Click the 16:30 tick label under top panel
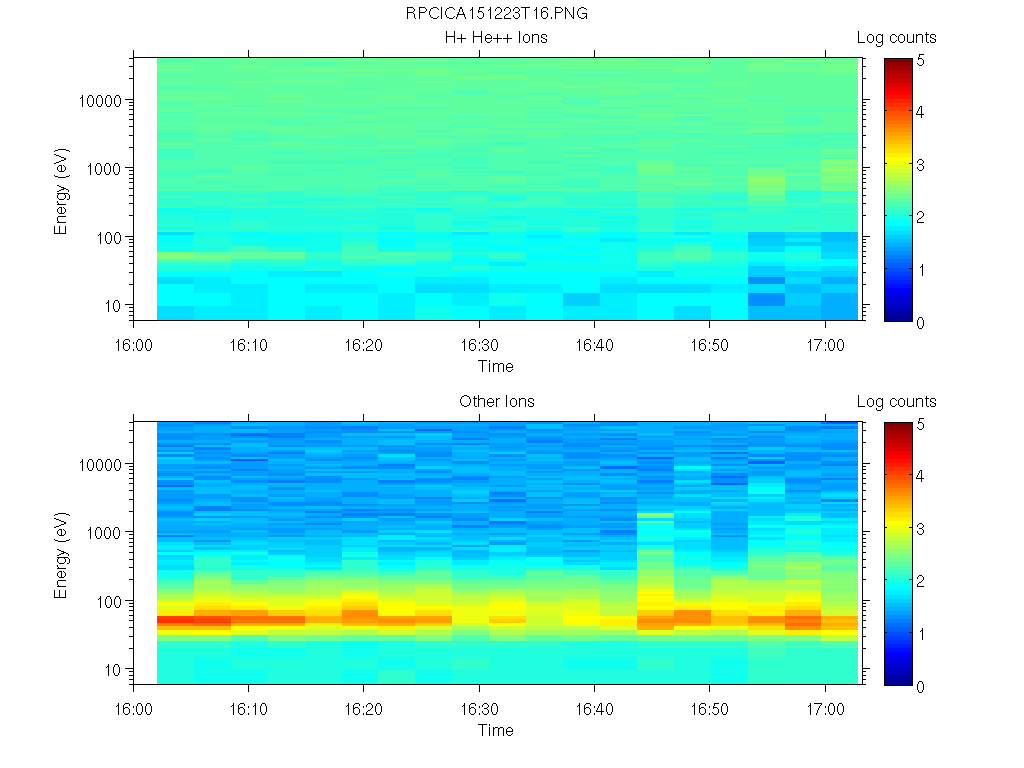This screenshot has width=1024, height=768. click(479, 345)
